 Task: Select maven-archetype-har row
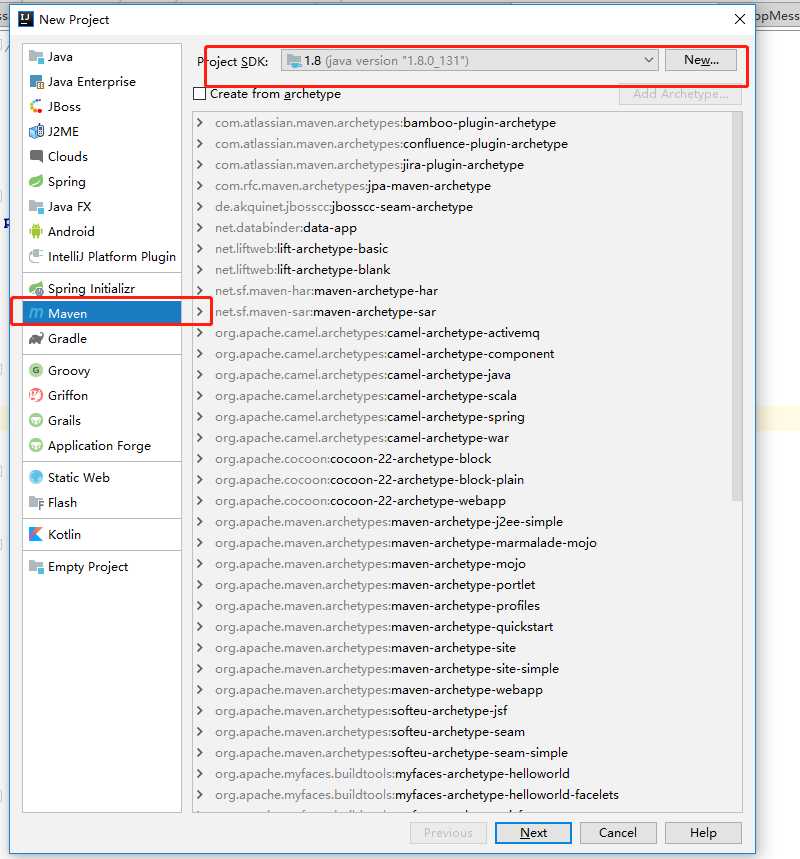pos(463,291)
